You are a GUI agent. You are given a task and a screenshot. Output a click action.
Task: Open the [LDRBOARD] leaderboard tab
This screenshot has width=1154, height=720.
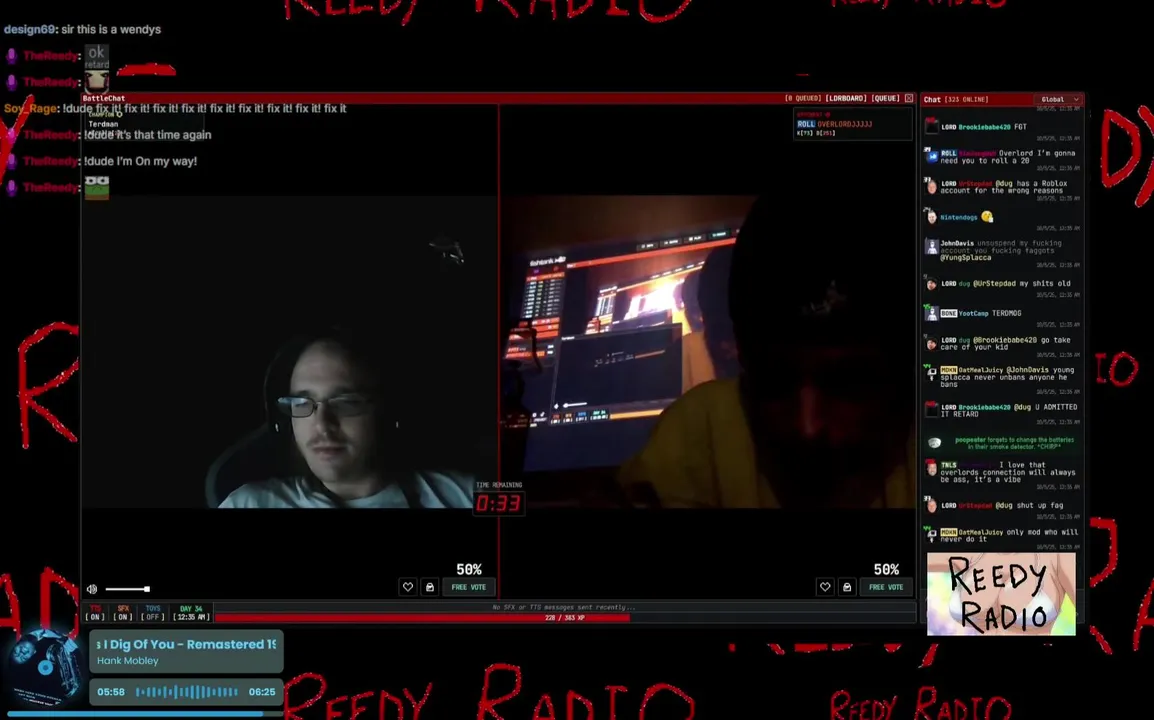[846, 98]
